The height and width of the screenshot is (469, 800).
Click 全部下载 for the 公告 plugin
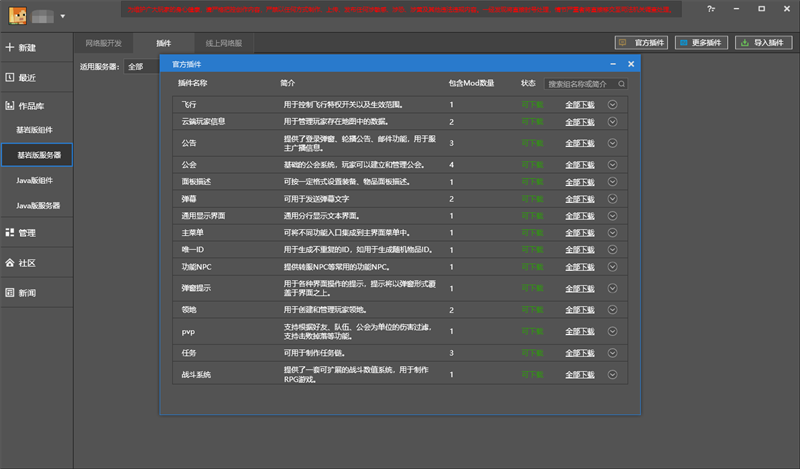pyautogui.click(x=580, y=144)
